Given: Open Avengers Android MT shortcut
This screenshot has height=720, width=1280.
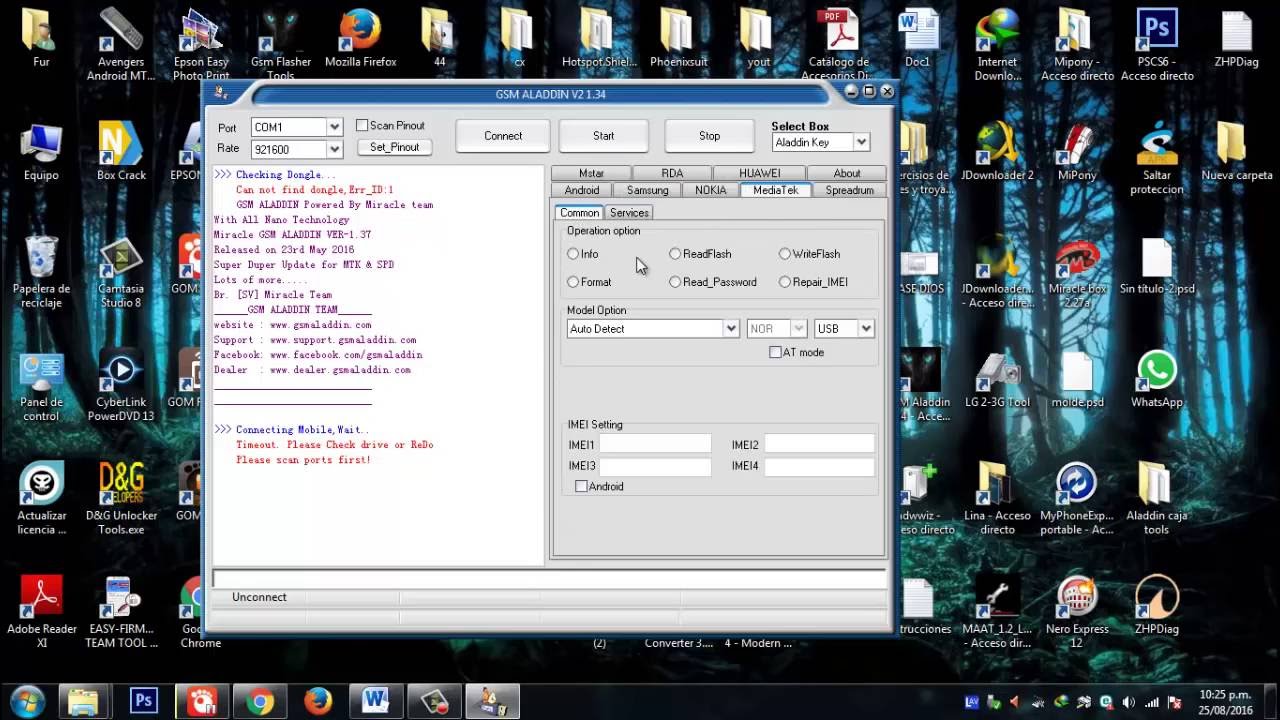Looking at the screenshot, I should coord(121,42).
